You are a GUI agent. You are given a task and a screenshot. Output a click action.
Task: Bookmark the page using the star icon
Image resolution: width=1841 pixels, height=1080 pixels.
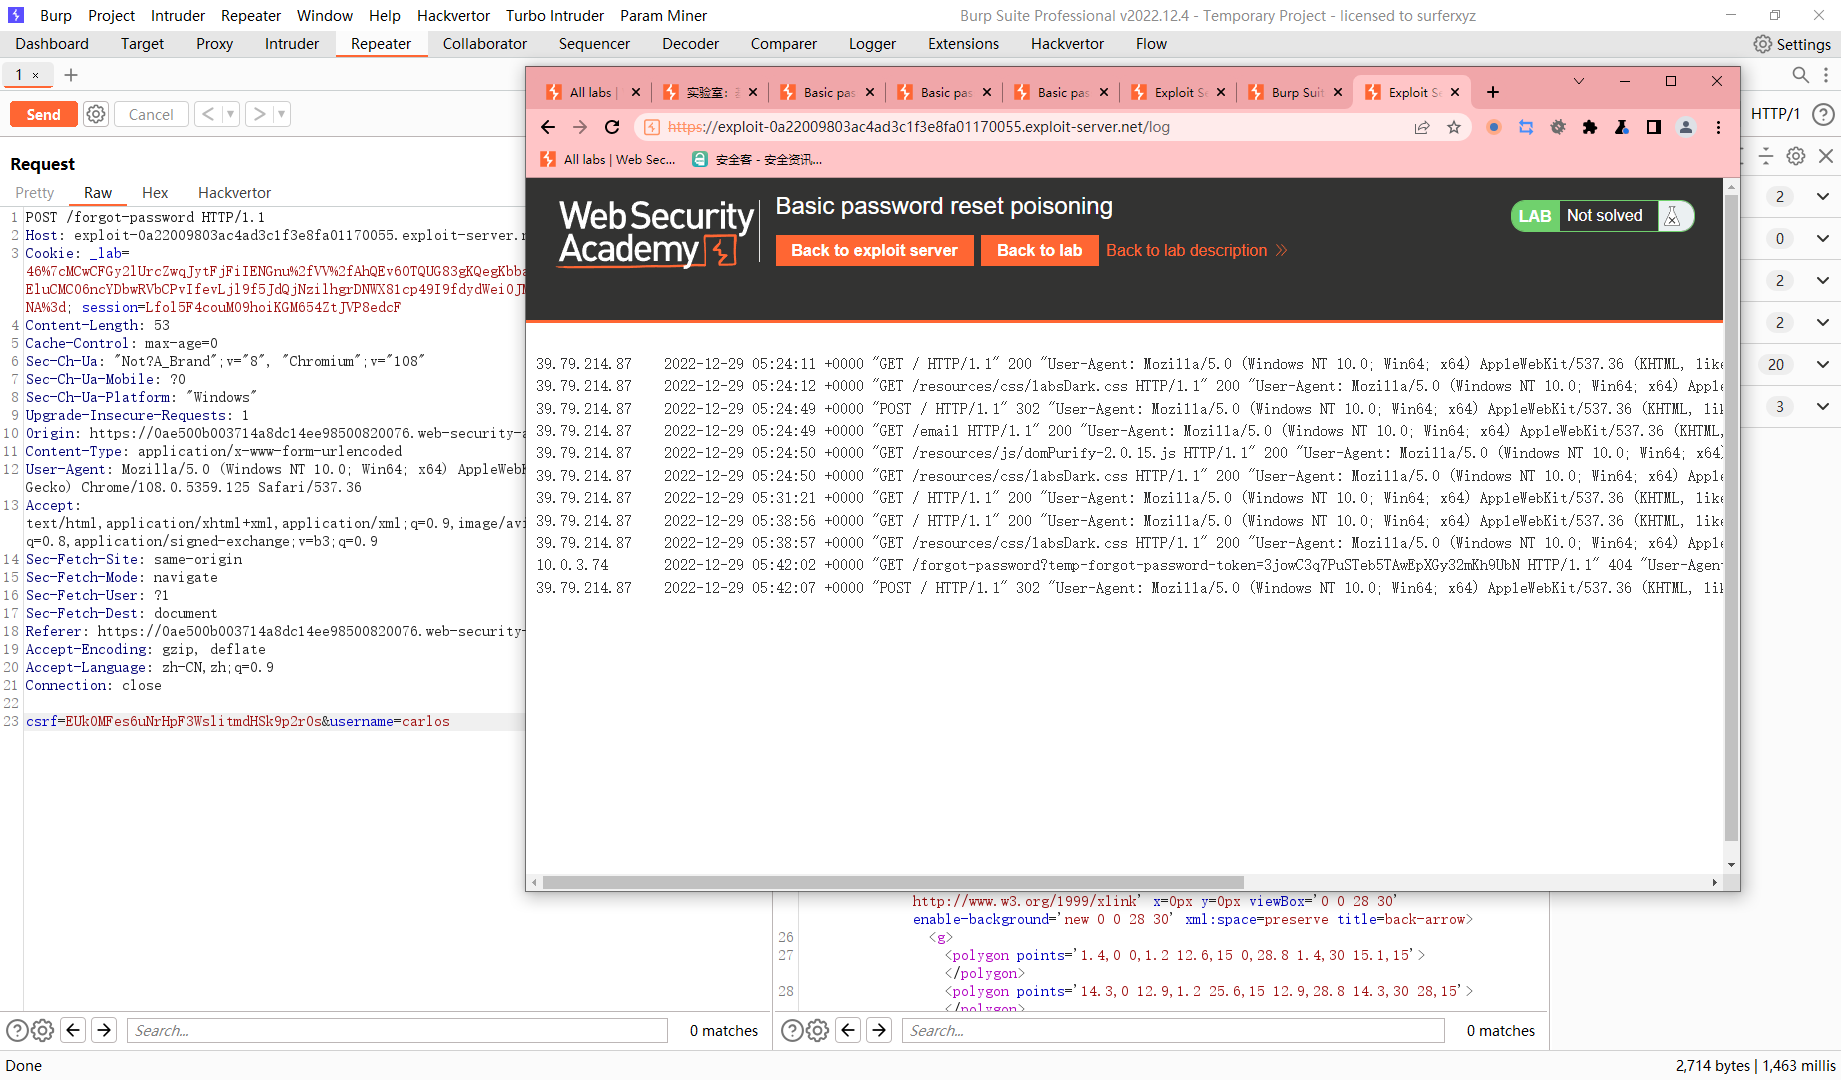coord(1455,127)
